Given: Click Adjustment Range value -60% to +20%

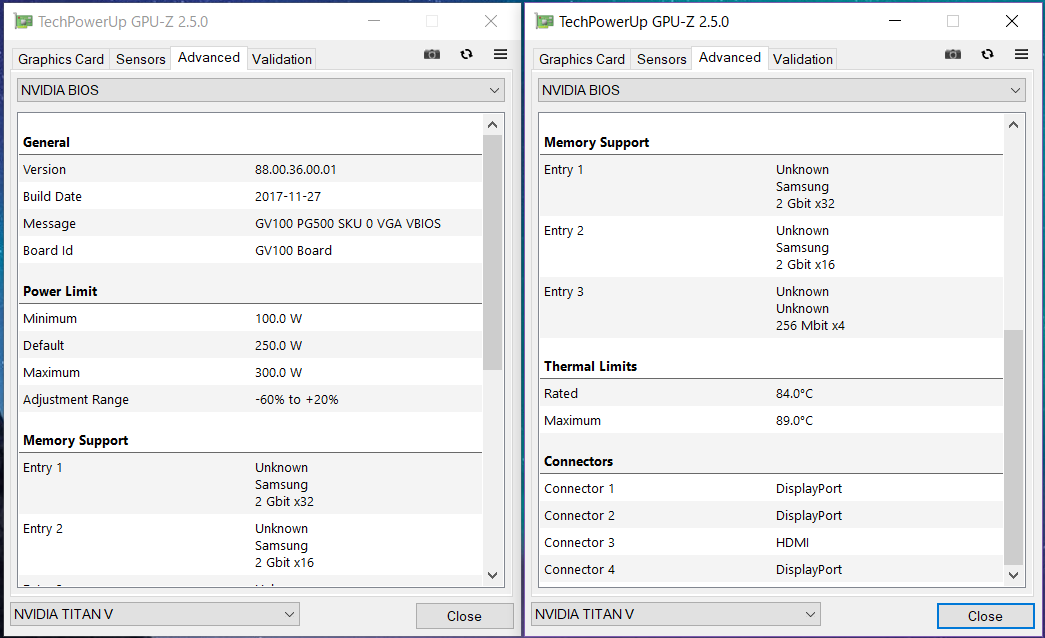Looking at the screenshot, I should (x=297, y=400).
